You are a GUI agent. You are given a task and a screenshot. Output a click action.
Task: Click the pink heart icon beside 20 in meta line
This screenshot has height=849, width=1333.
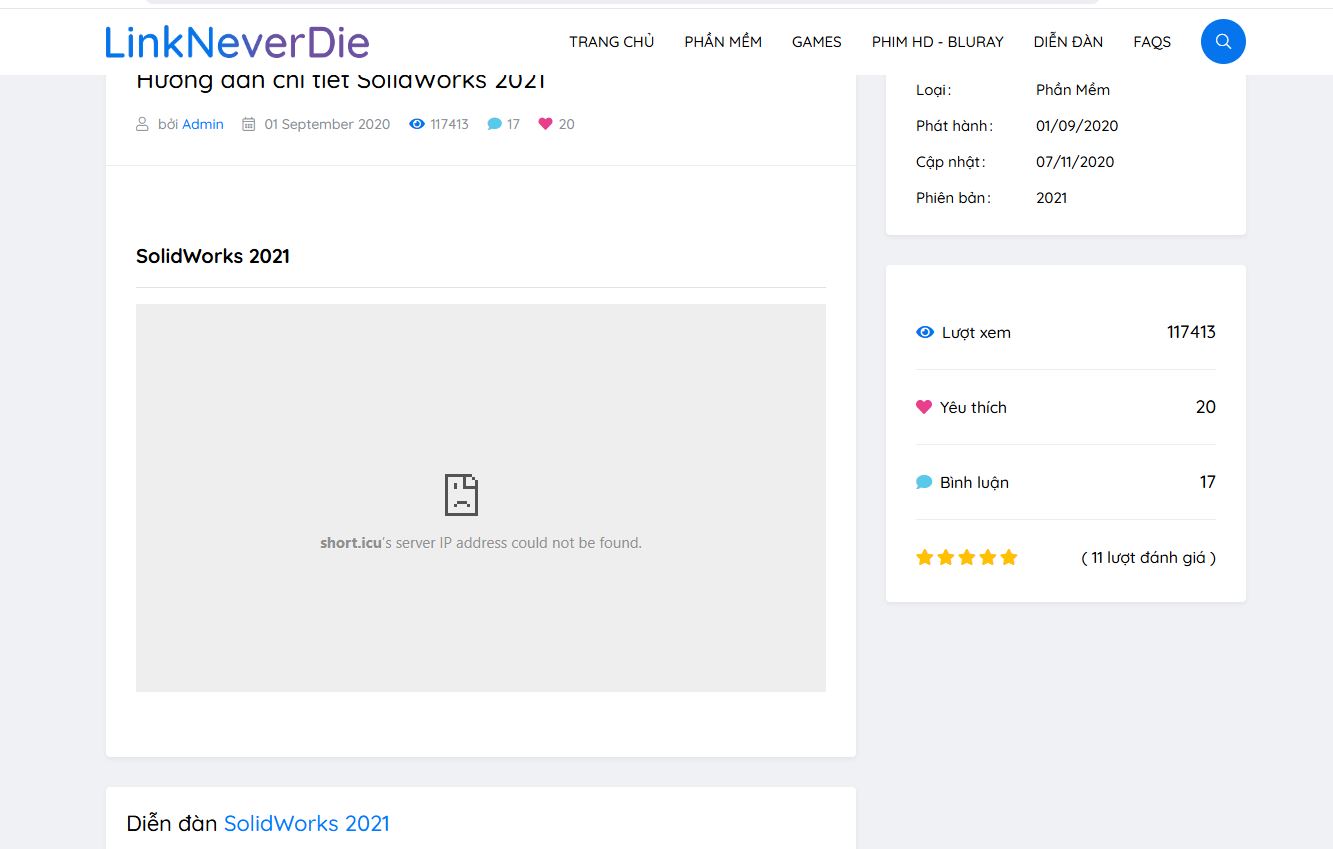tap(545, 124)
